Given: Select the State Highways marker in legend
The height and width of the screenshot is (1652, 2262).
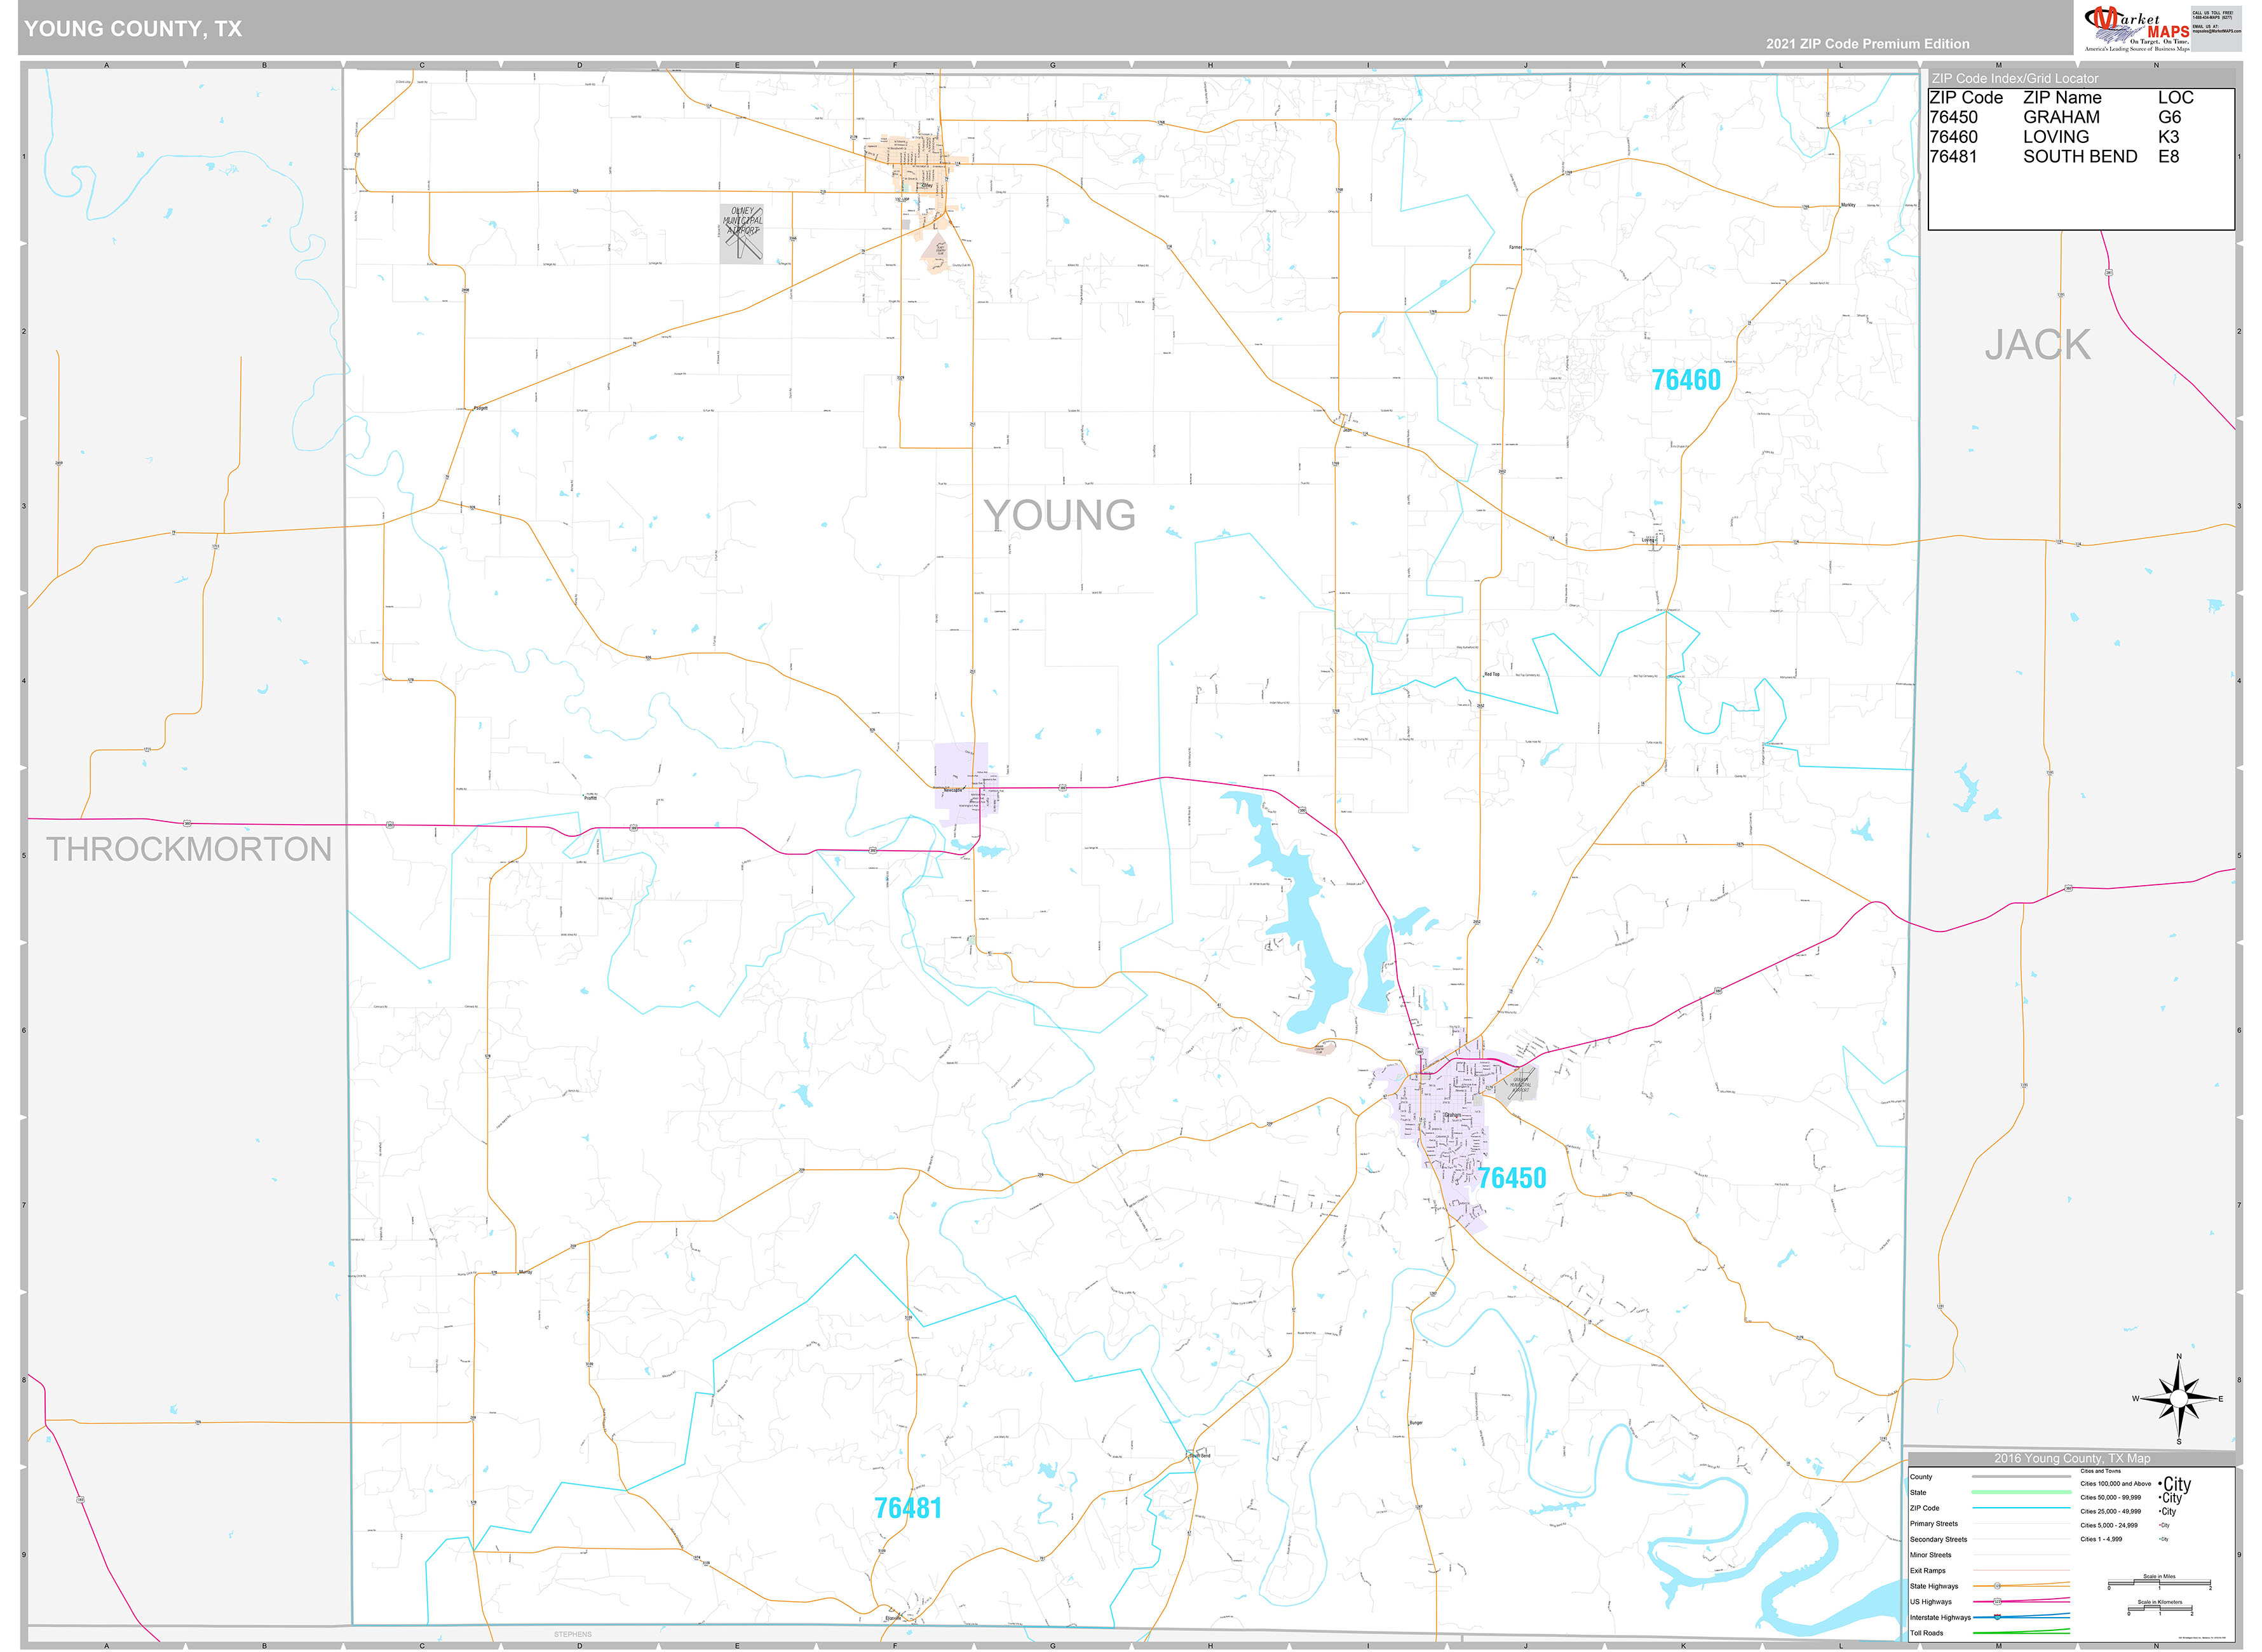Looking at the screenshot, I should click(1998, 1586).
